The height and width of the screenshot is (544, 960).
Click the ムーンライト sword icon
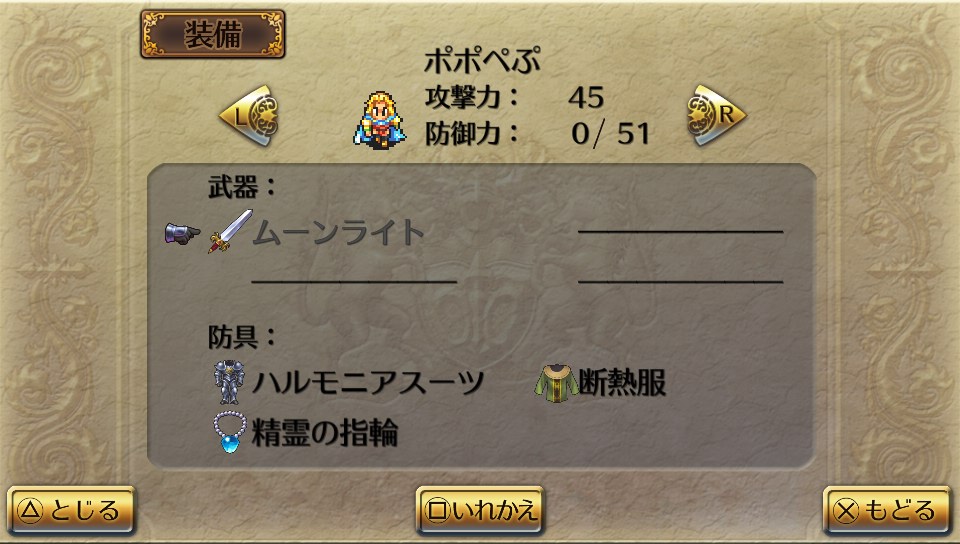click(230, 231)
